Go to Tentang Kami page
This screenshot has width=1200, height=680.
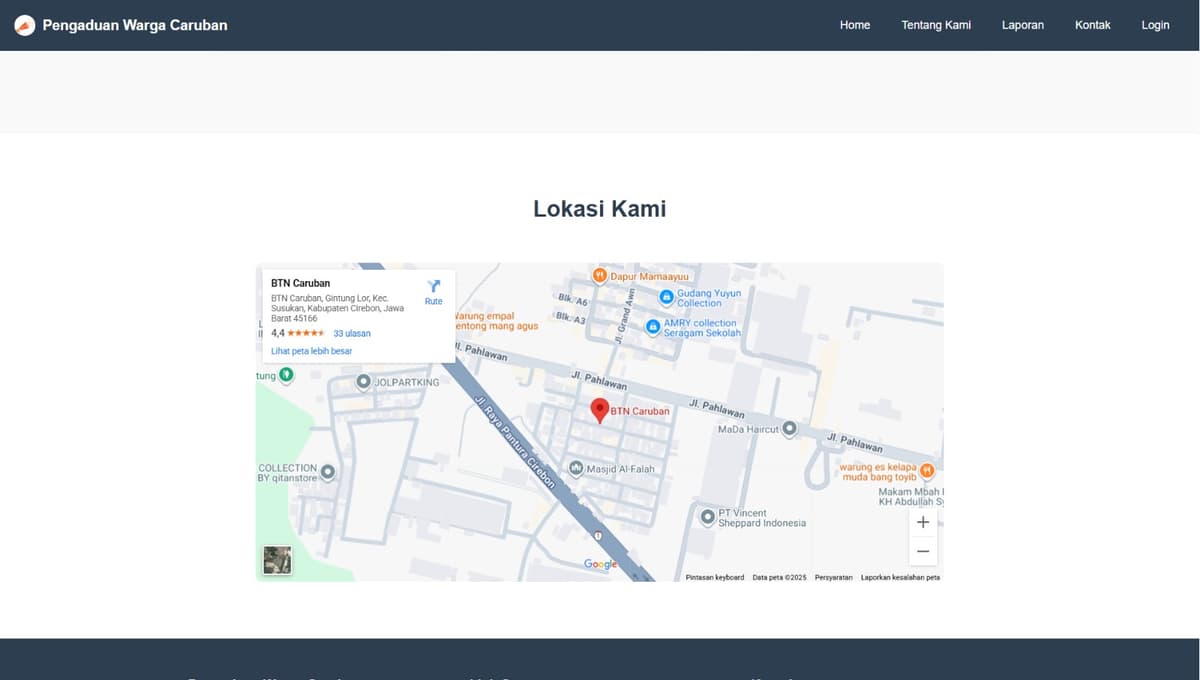pyautogui.click(x=936, y=25)
